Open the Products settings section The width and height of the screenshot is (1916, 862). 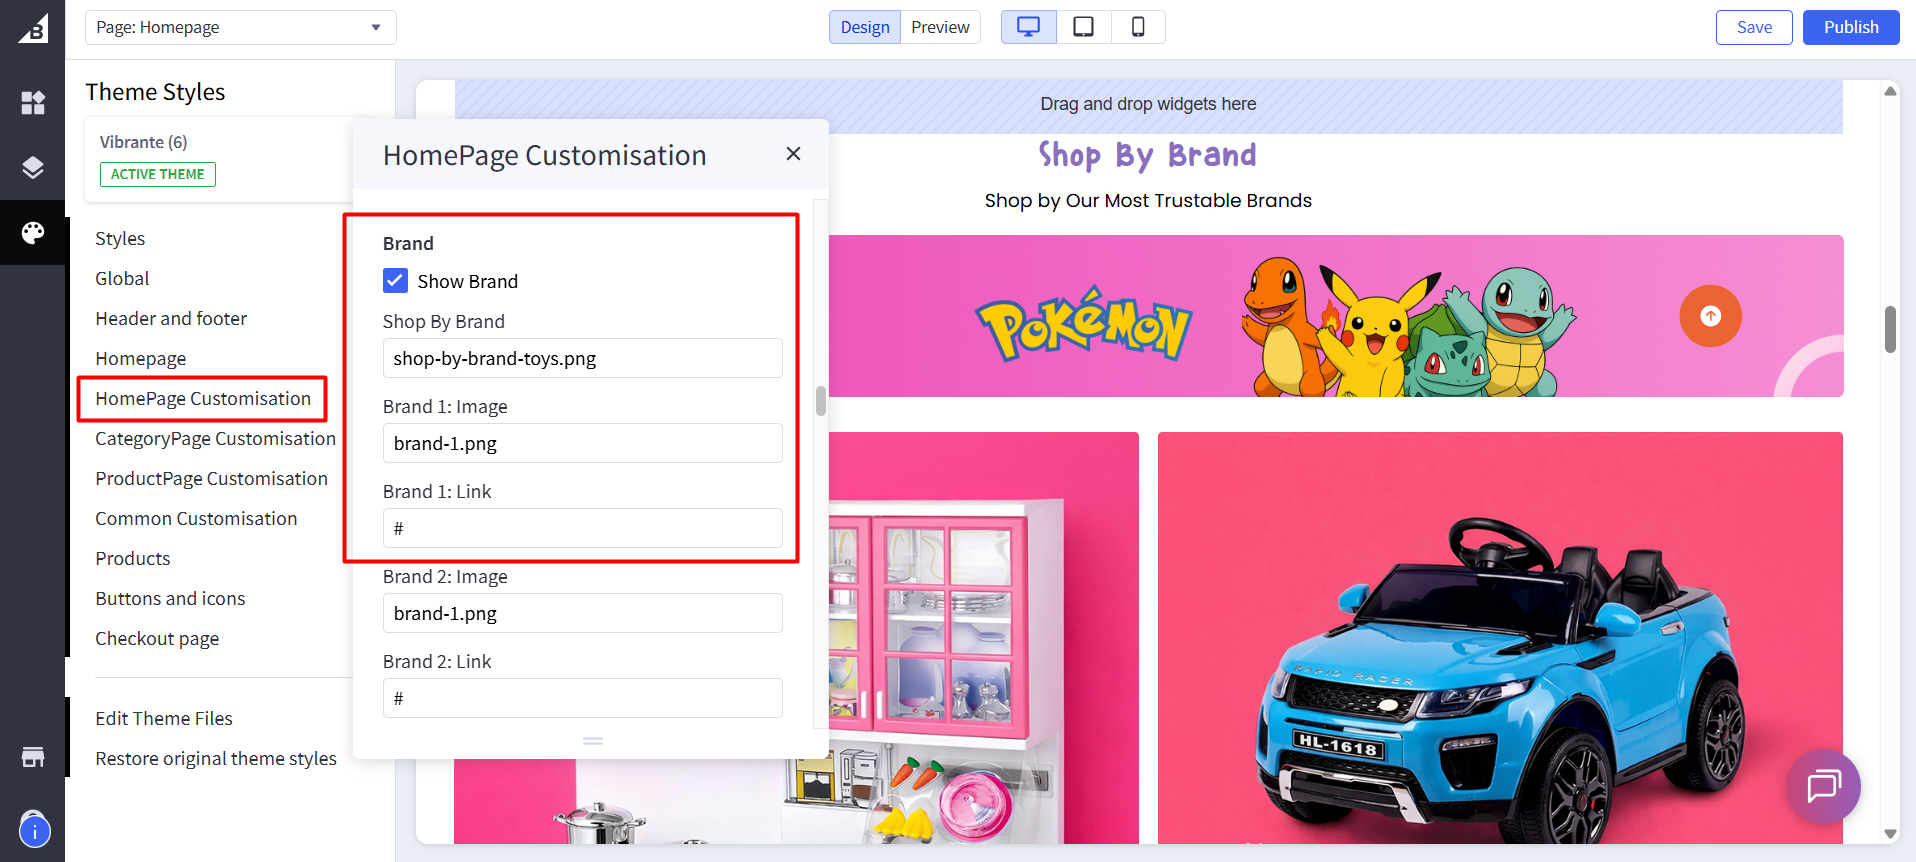(x=133, y=558)
